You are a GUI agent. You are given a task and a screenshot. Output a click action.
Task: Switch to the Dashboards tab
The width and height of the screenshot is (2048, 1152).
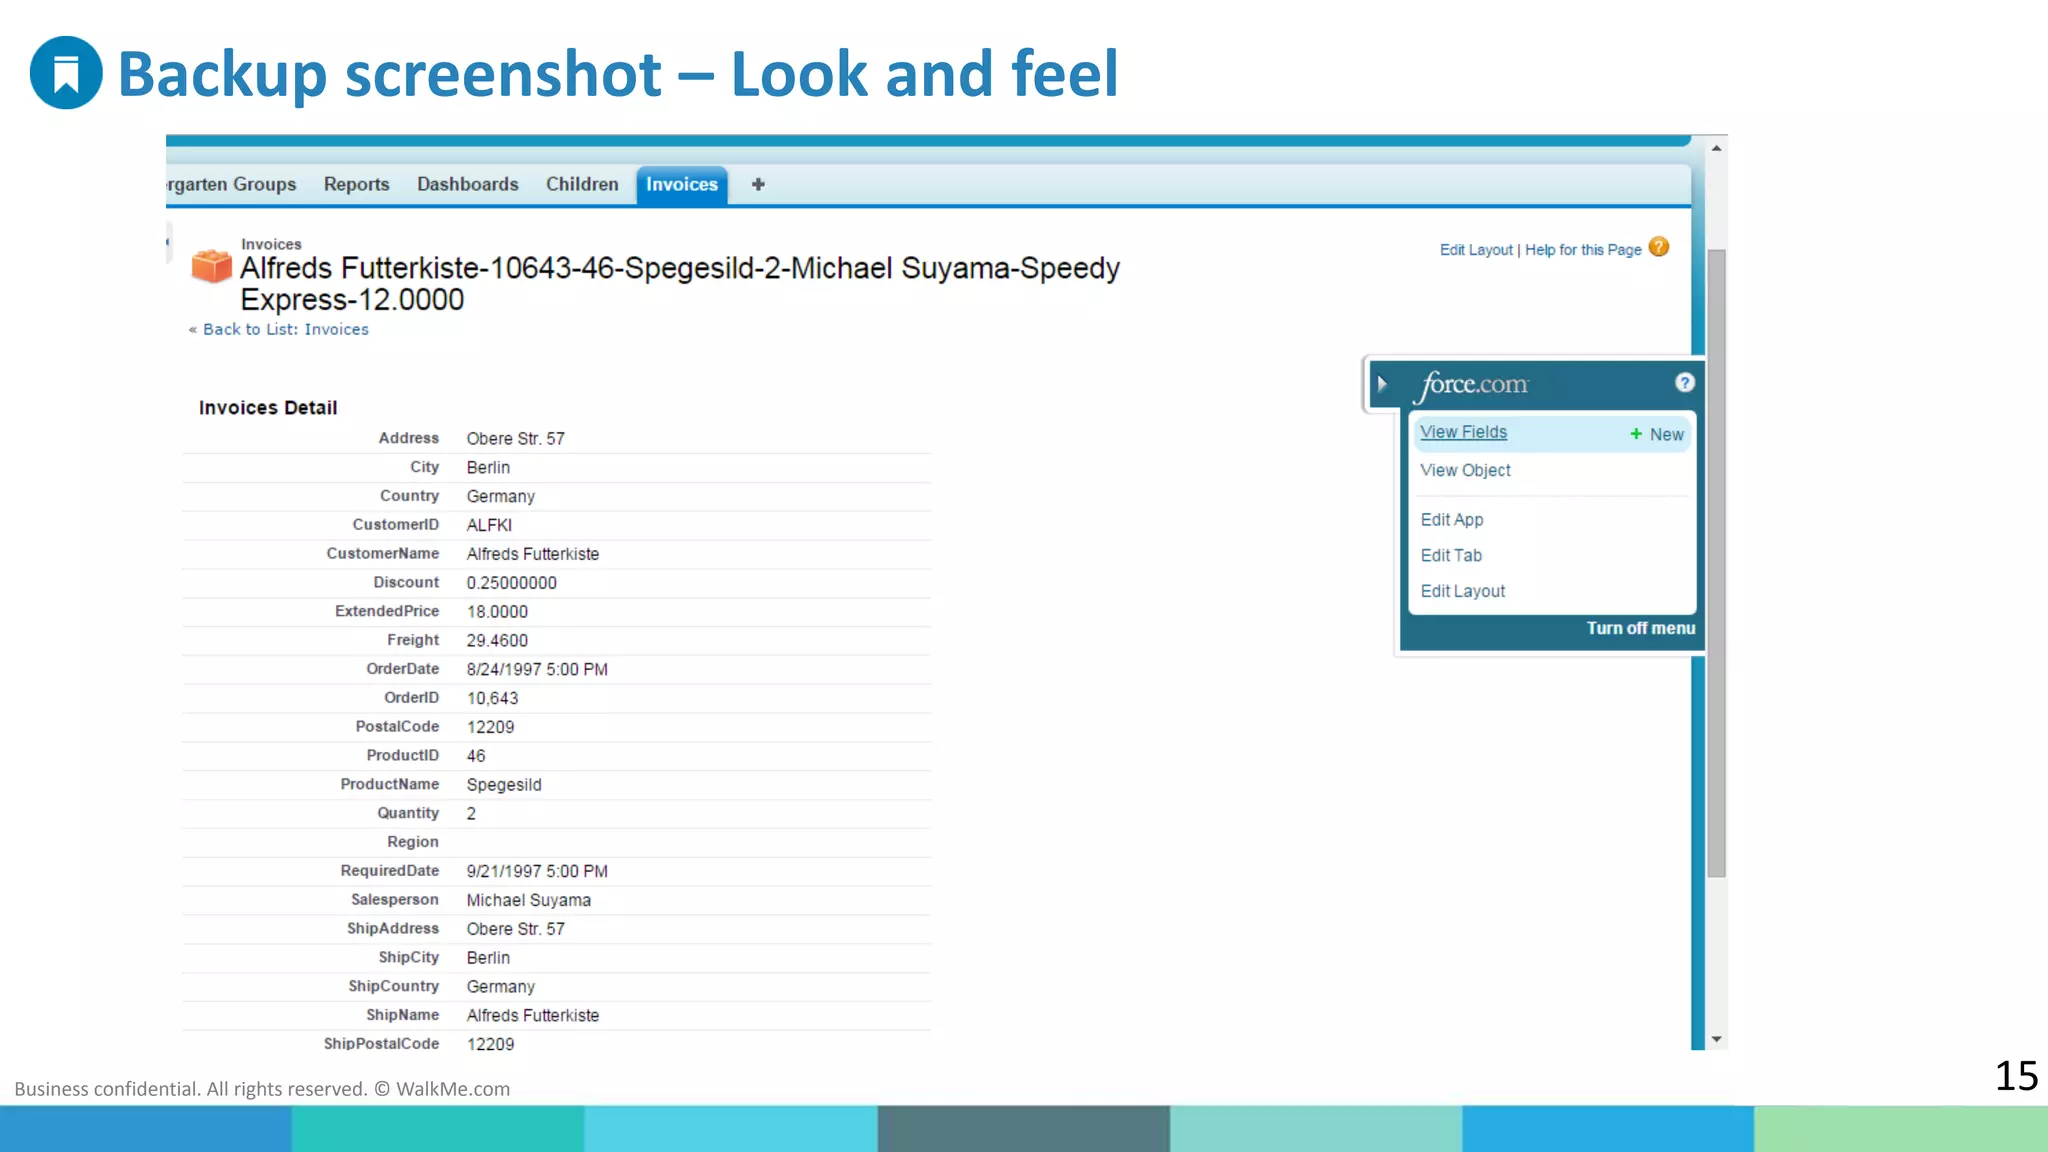click(467, 184)
